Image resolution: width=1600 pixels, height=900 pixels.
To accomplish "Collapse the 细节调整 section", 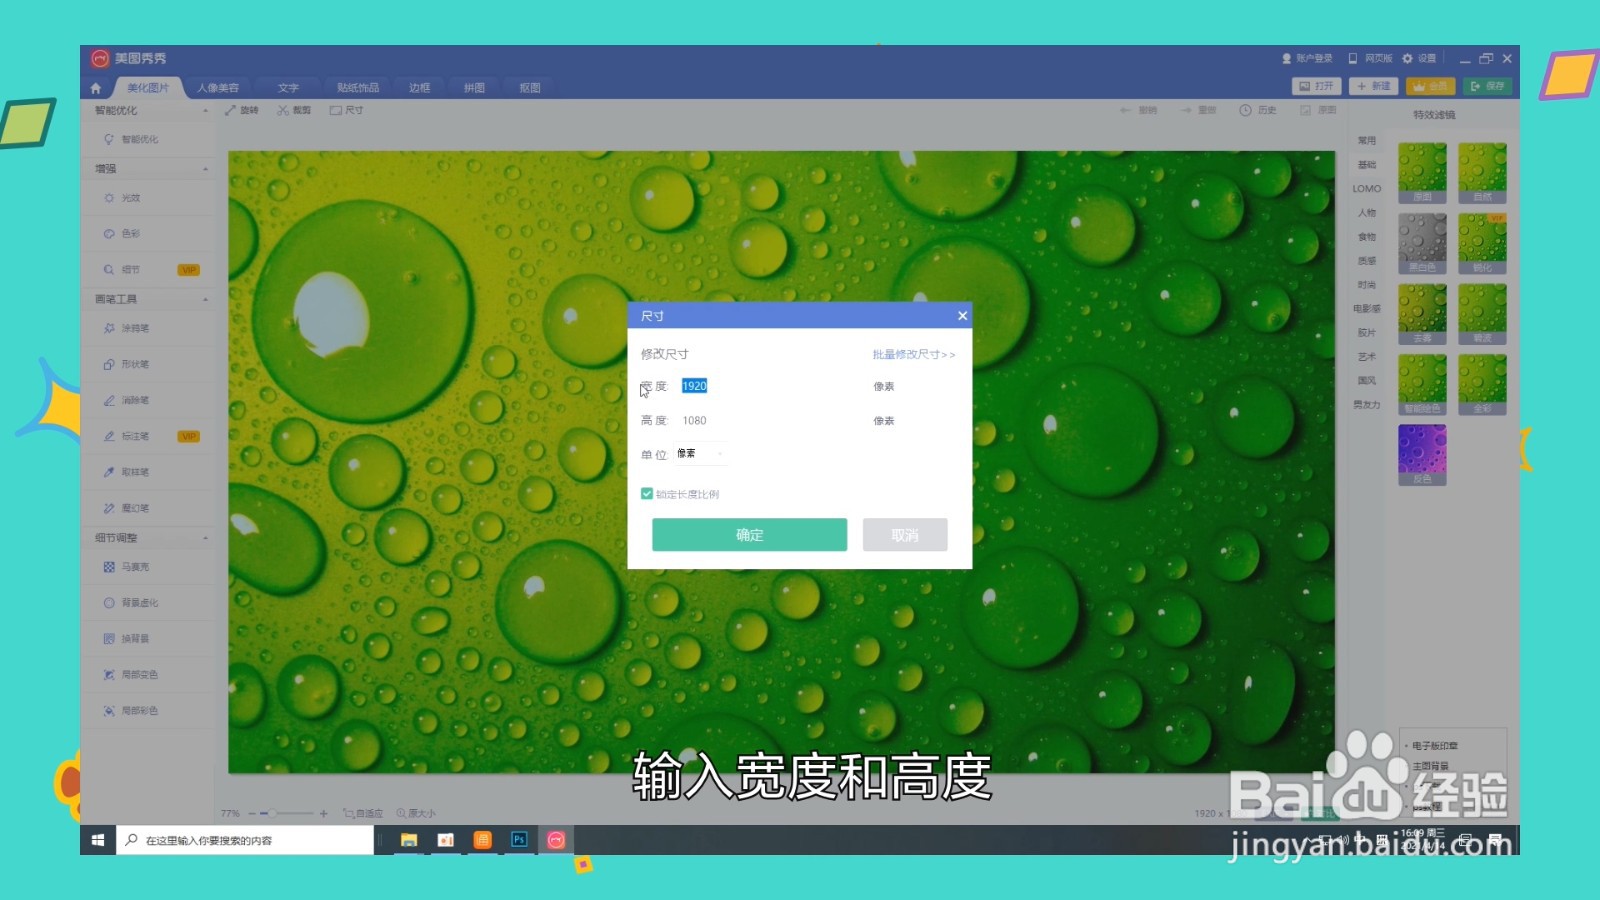I will (x=205, y=538).
